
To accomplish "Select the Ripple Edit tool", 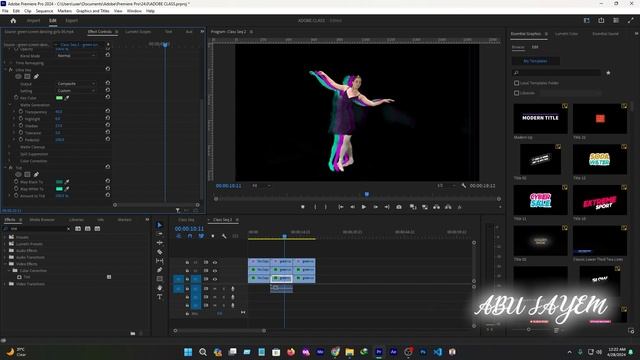I will point(160,243).
